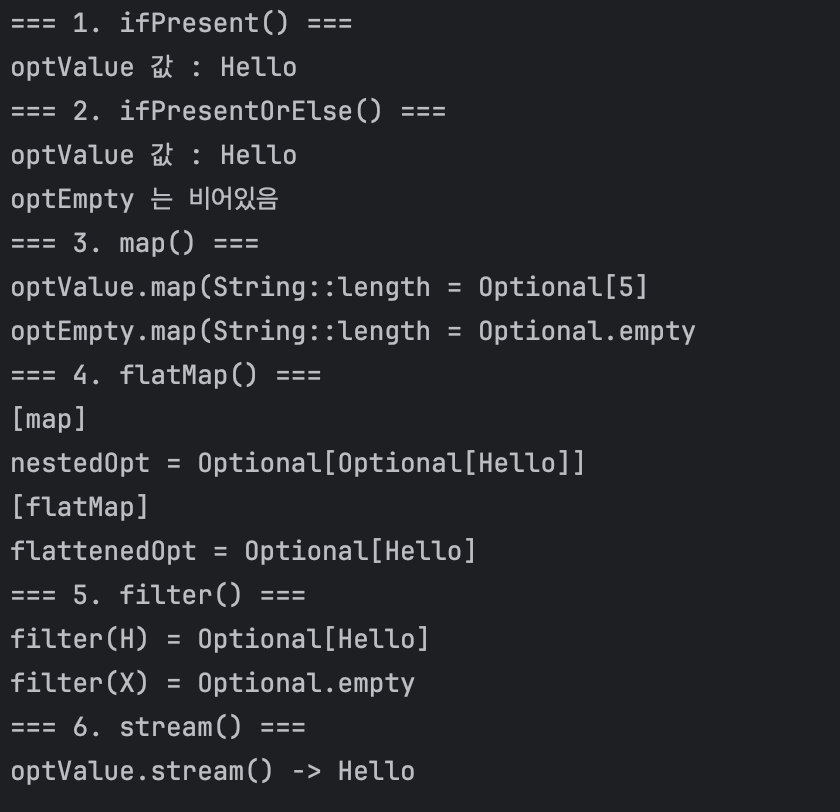The image size is (840, 812).
Task: Click the "[flatMap]" label line
Action: click(x=80, y=507)
